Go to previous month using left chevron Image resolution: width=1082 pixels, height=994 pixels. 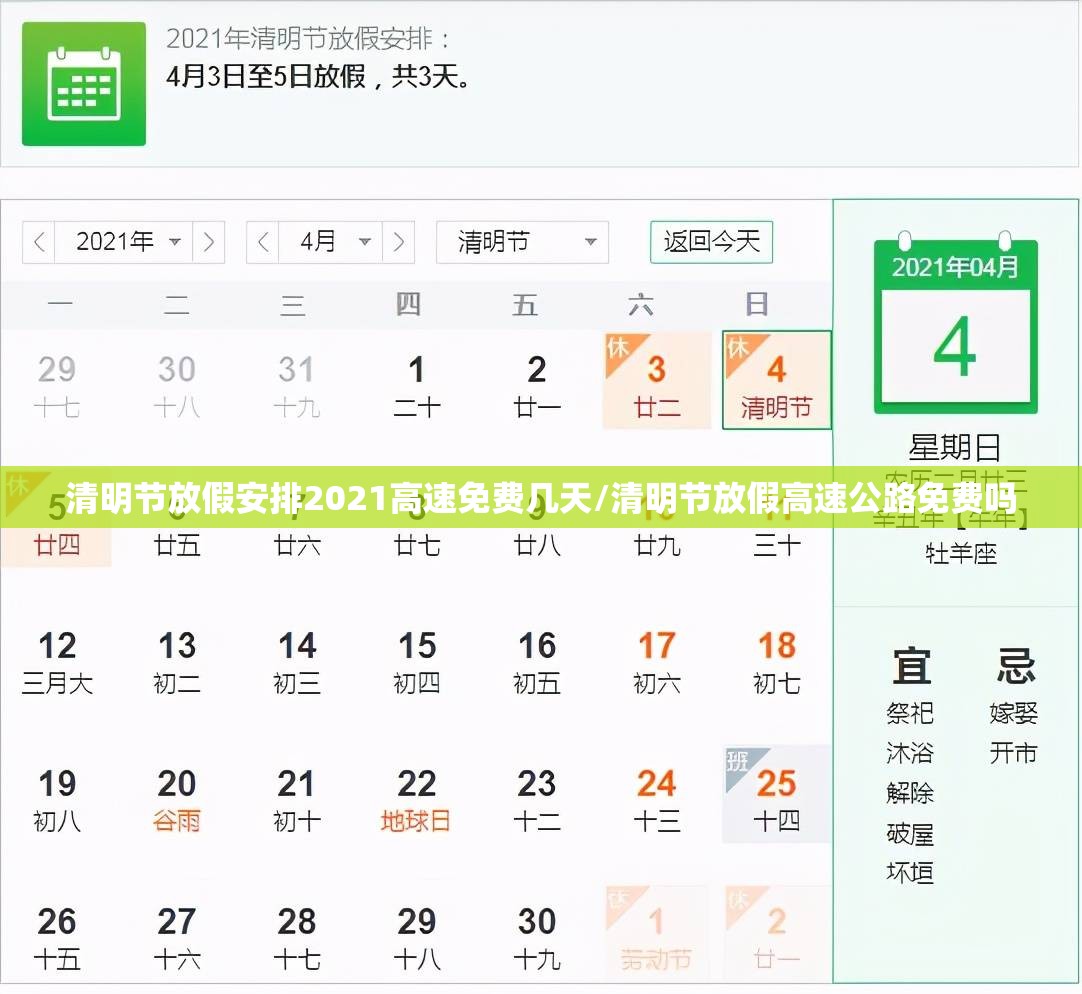[x=263, y=242]
